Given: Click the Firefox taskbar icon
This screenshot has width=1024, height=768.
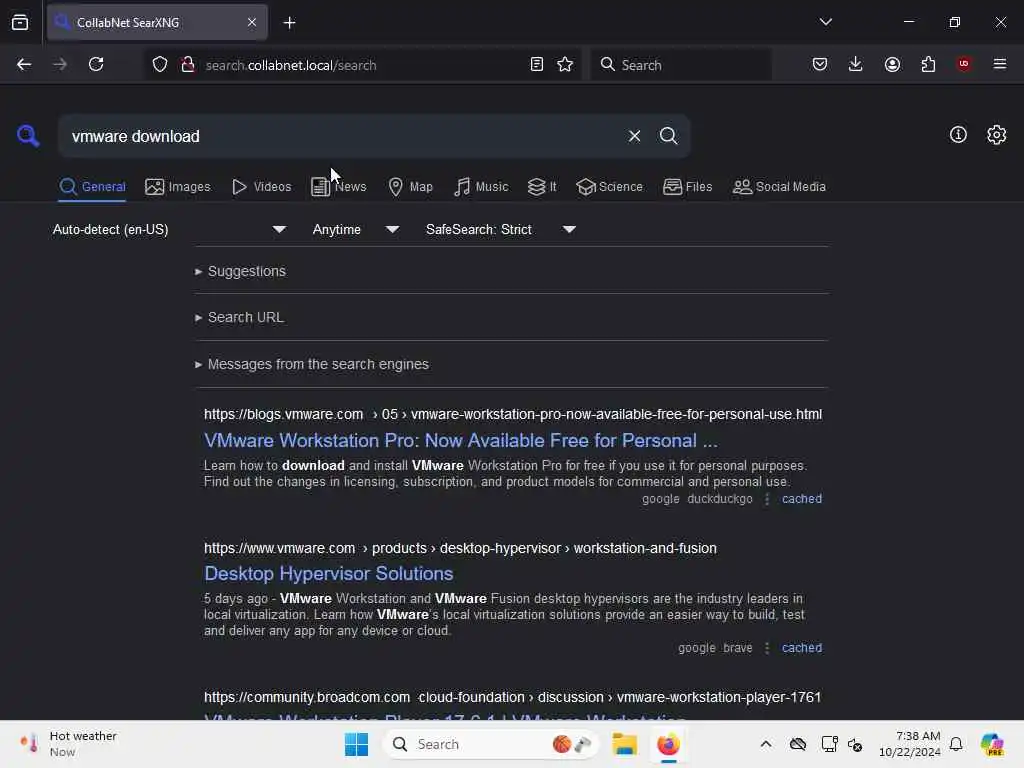Looking at the screenshot, I should coord(668,744).
